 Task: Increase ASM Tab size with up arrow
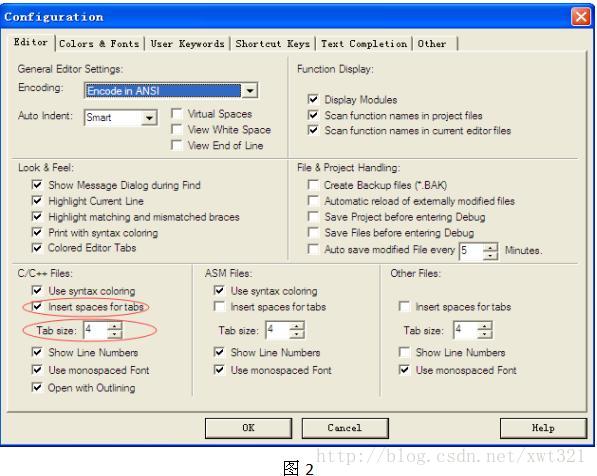coord(297,326)
